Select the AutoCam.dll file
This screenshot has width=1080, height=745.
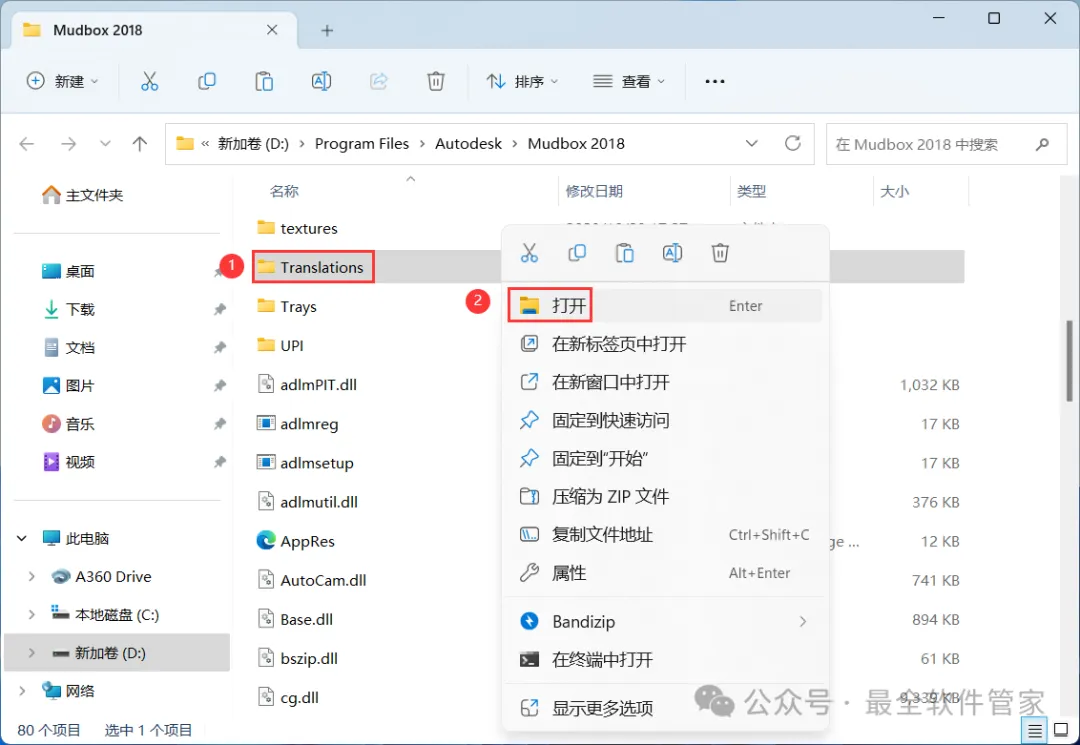[311, 580]
